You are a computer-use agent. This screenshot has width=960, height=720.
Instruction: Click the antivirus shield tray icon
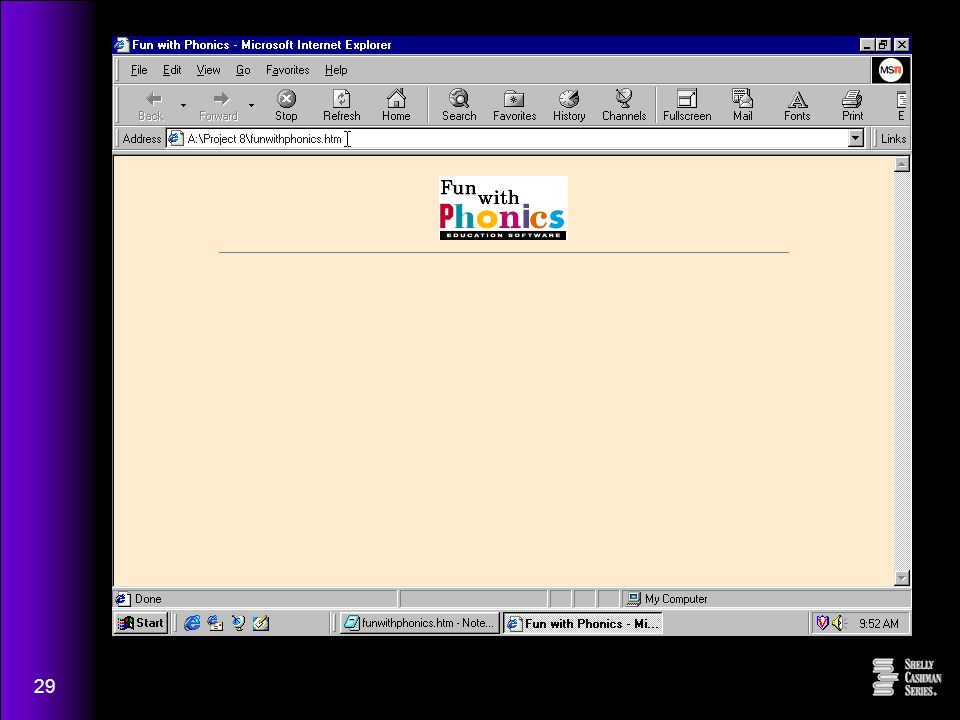822,623
